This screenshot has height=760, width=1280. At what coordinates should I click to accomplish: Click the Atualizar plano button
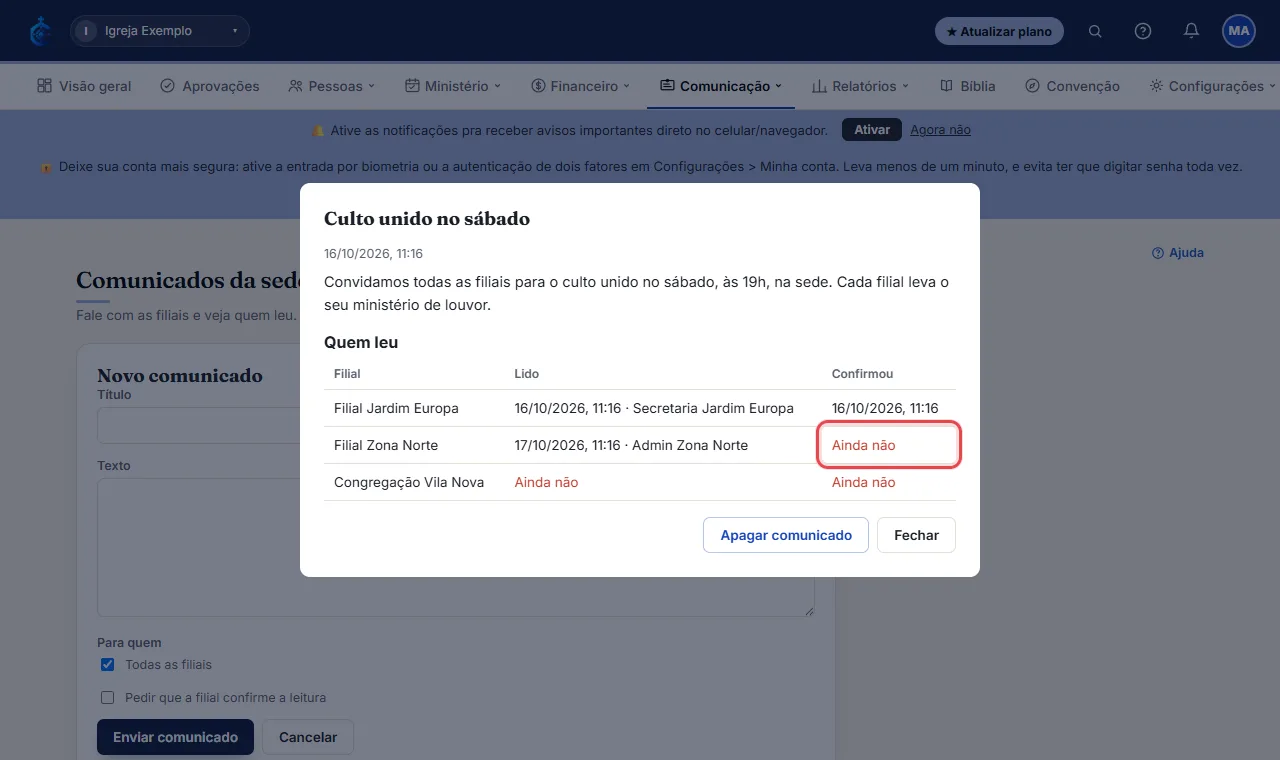[x=999, y=31]
